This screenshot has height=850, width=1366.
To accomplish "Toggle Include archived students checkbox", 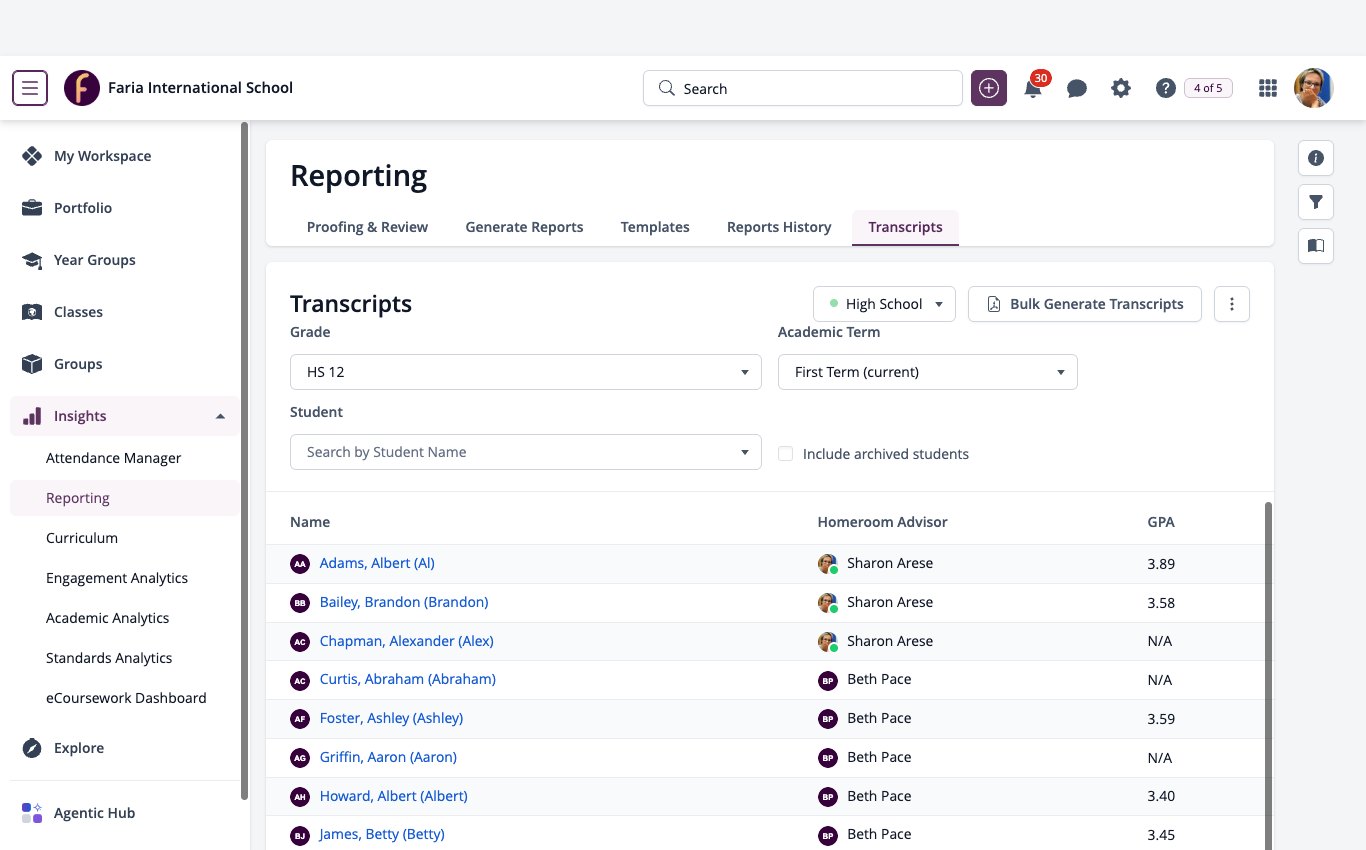I will tap(786, 454).
